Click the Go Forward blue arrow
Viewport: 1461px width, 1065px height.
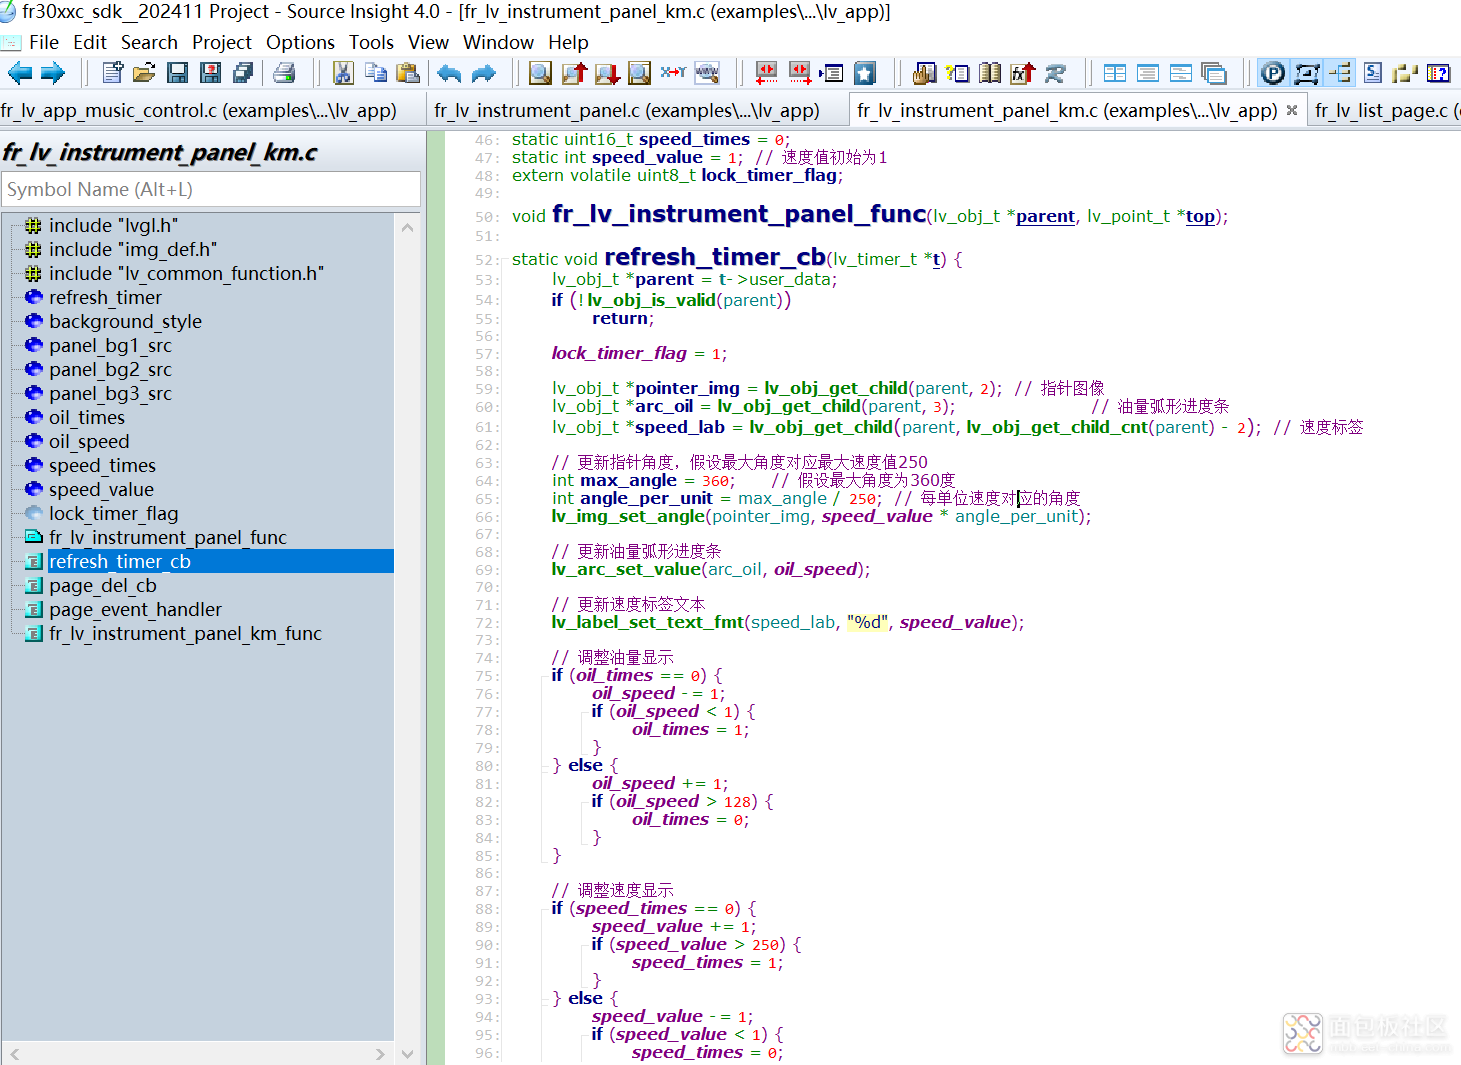[53, 73]
